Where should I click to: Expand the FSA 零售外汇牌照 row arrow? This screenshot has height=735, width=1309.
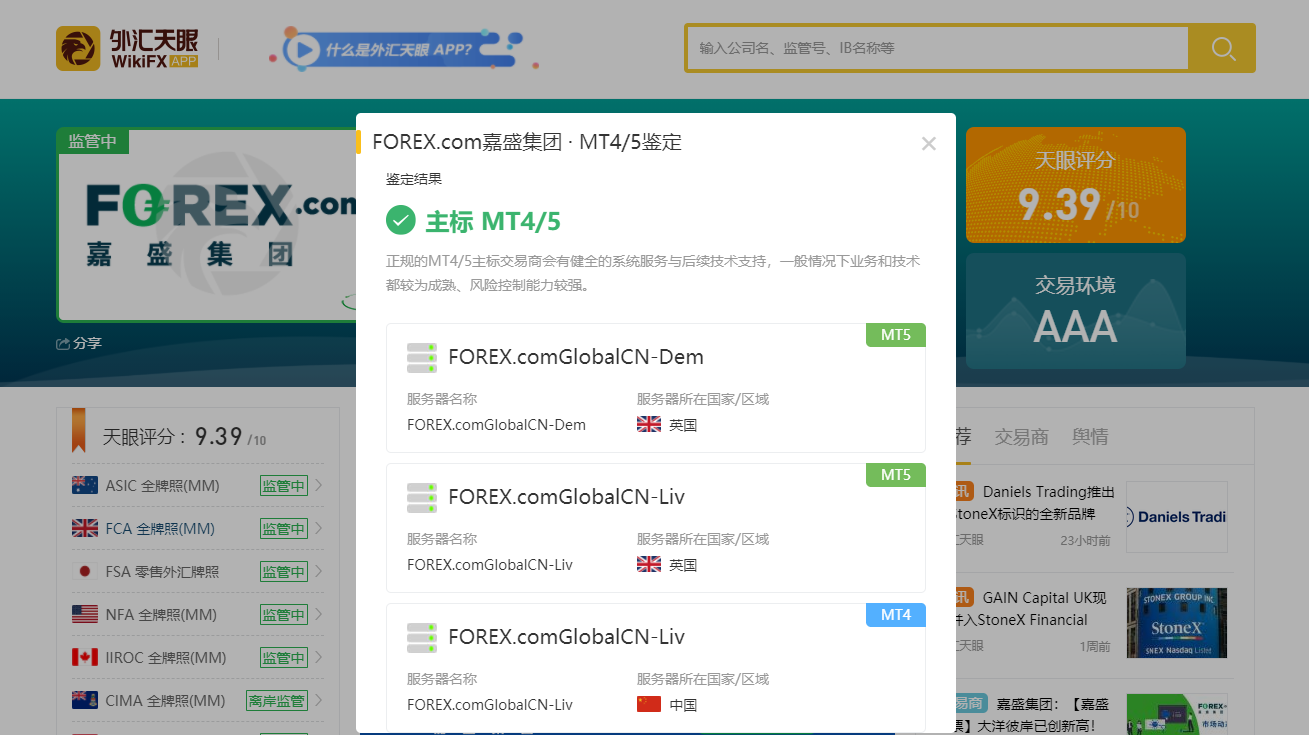point(319,572)
